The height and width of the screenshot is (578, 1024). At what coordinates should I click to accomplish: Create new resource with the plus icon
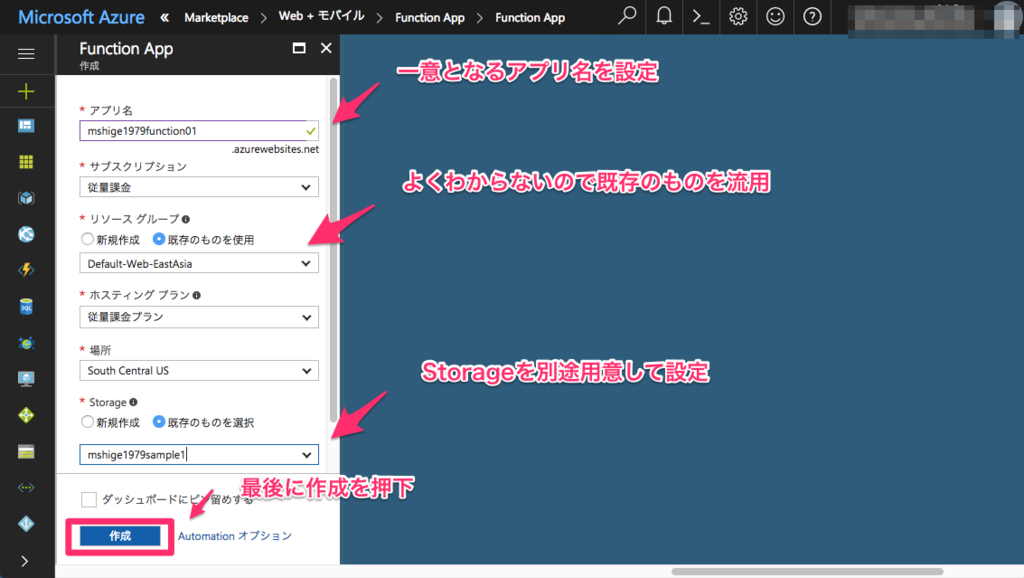27,92
